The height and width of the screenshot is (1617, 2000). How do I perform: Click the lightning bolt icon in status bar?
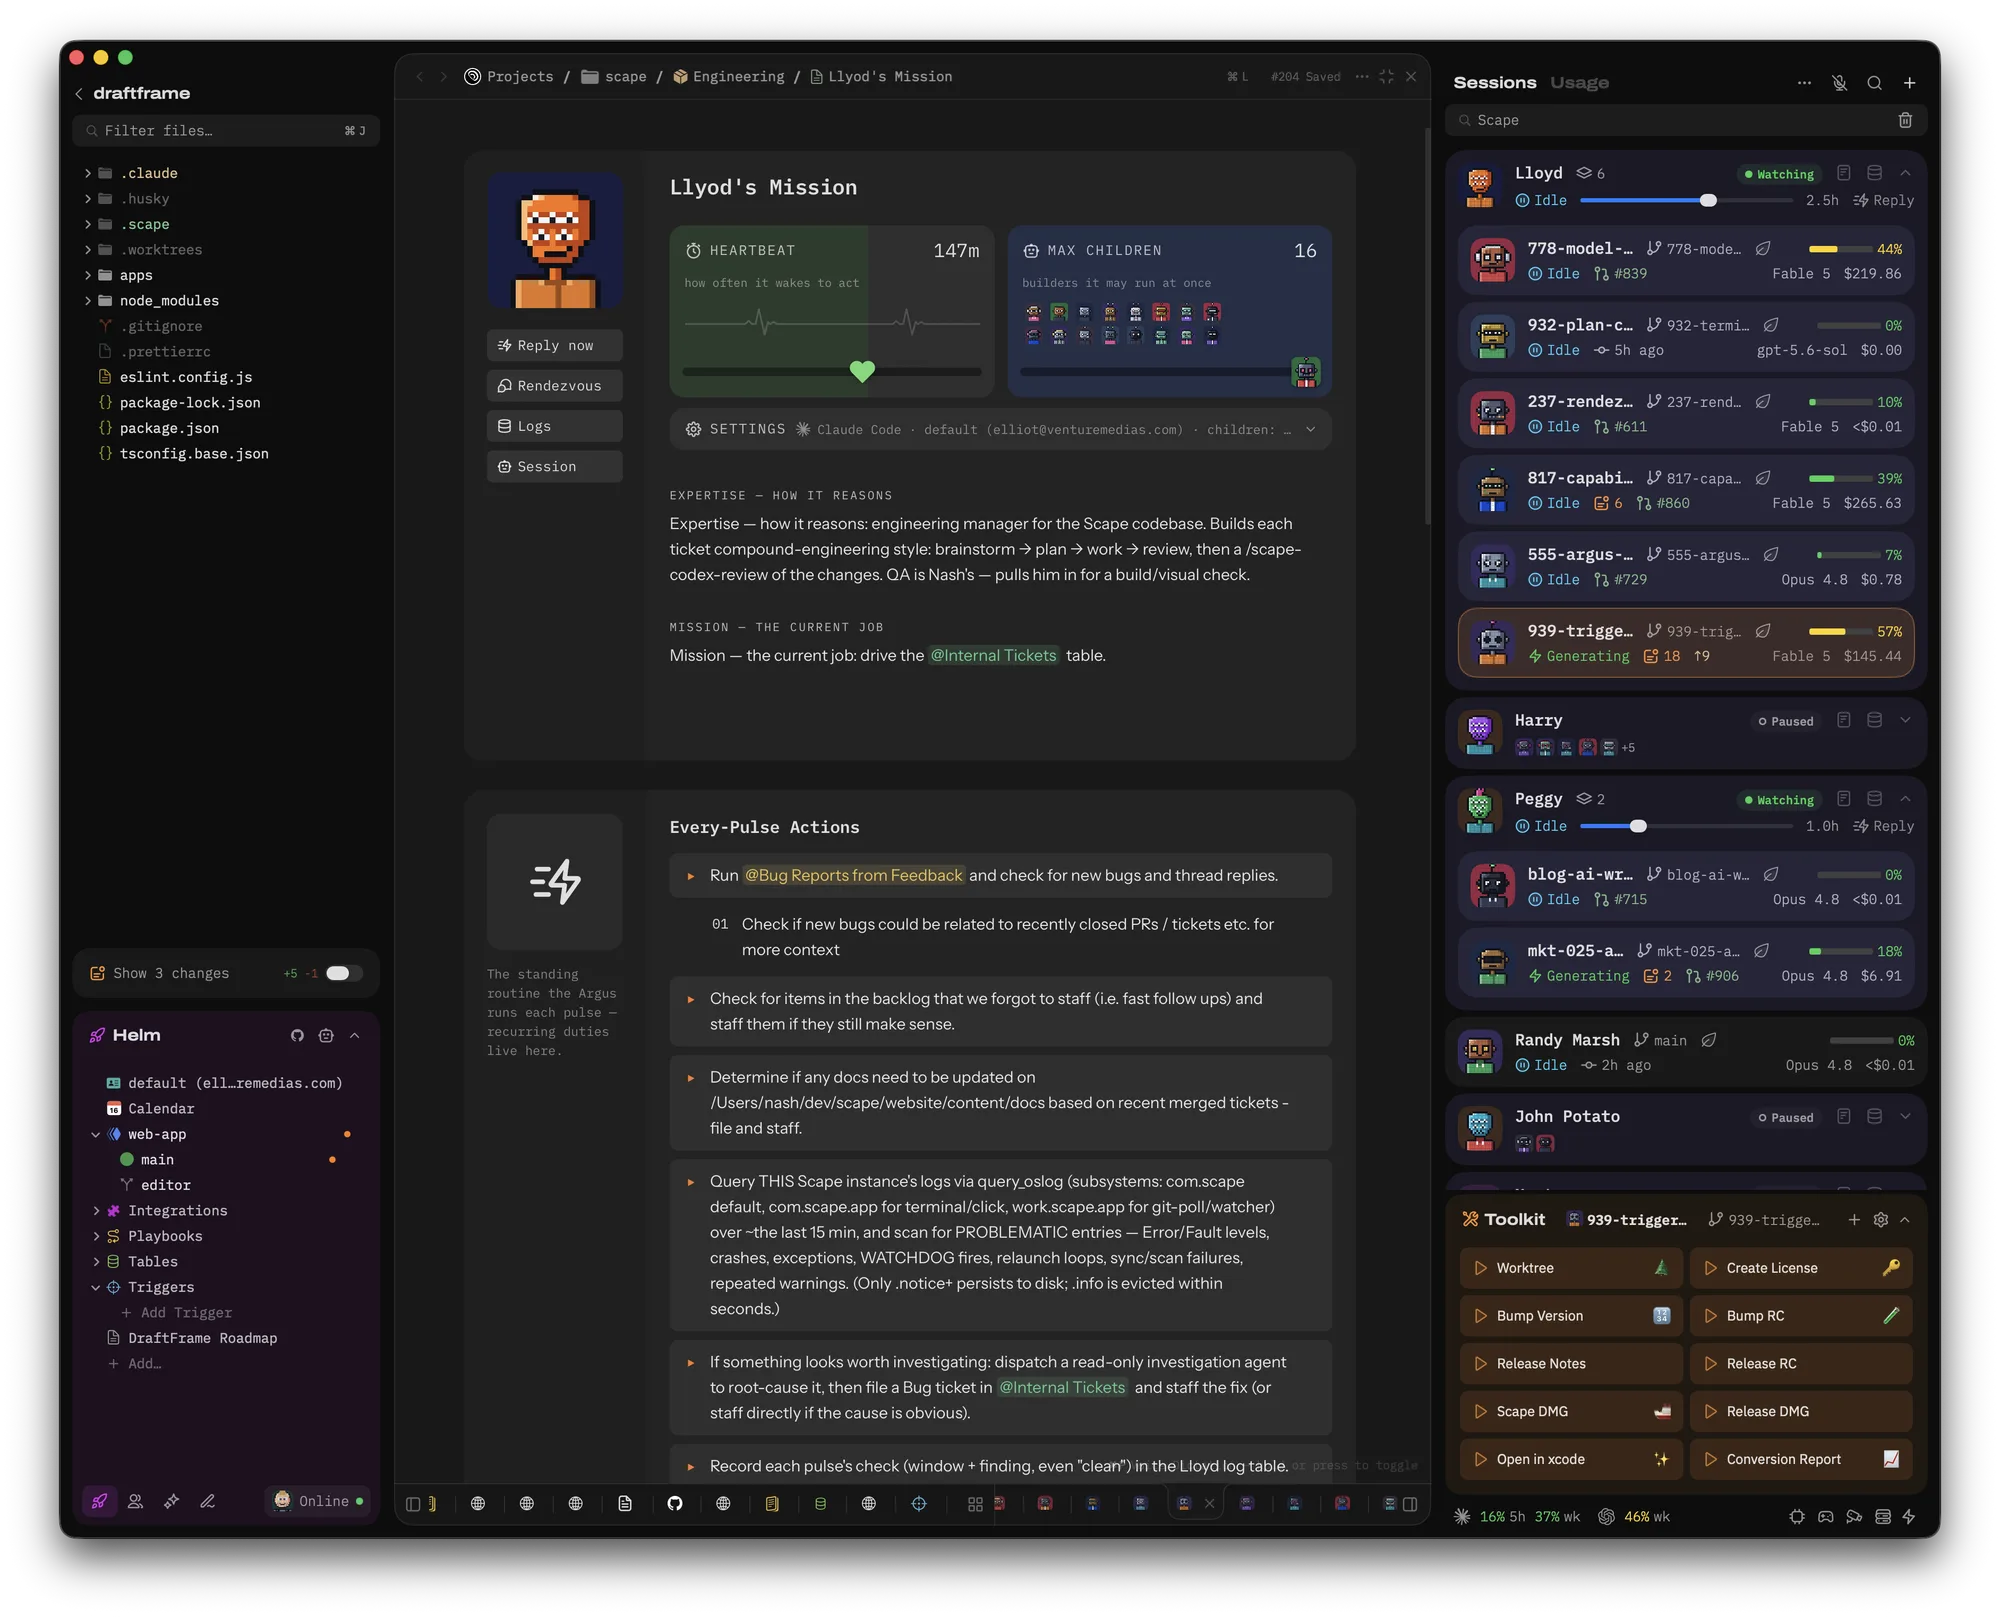[x=1908, y=1517]
